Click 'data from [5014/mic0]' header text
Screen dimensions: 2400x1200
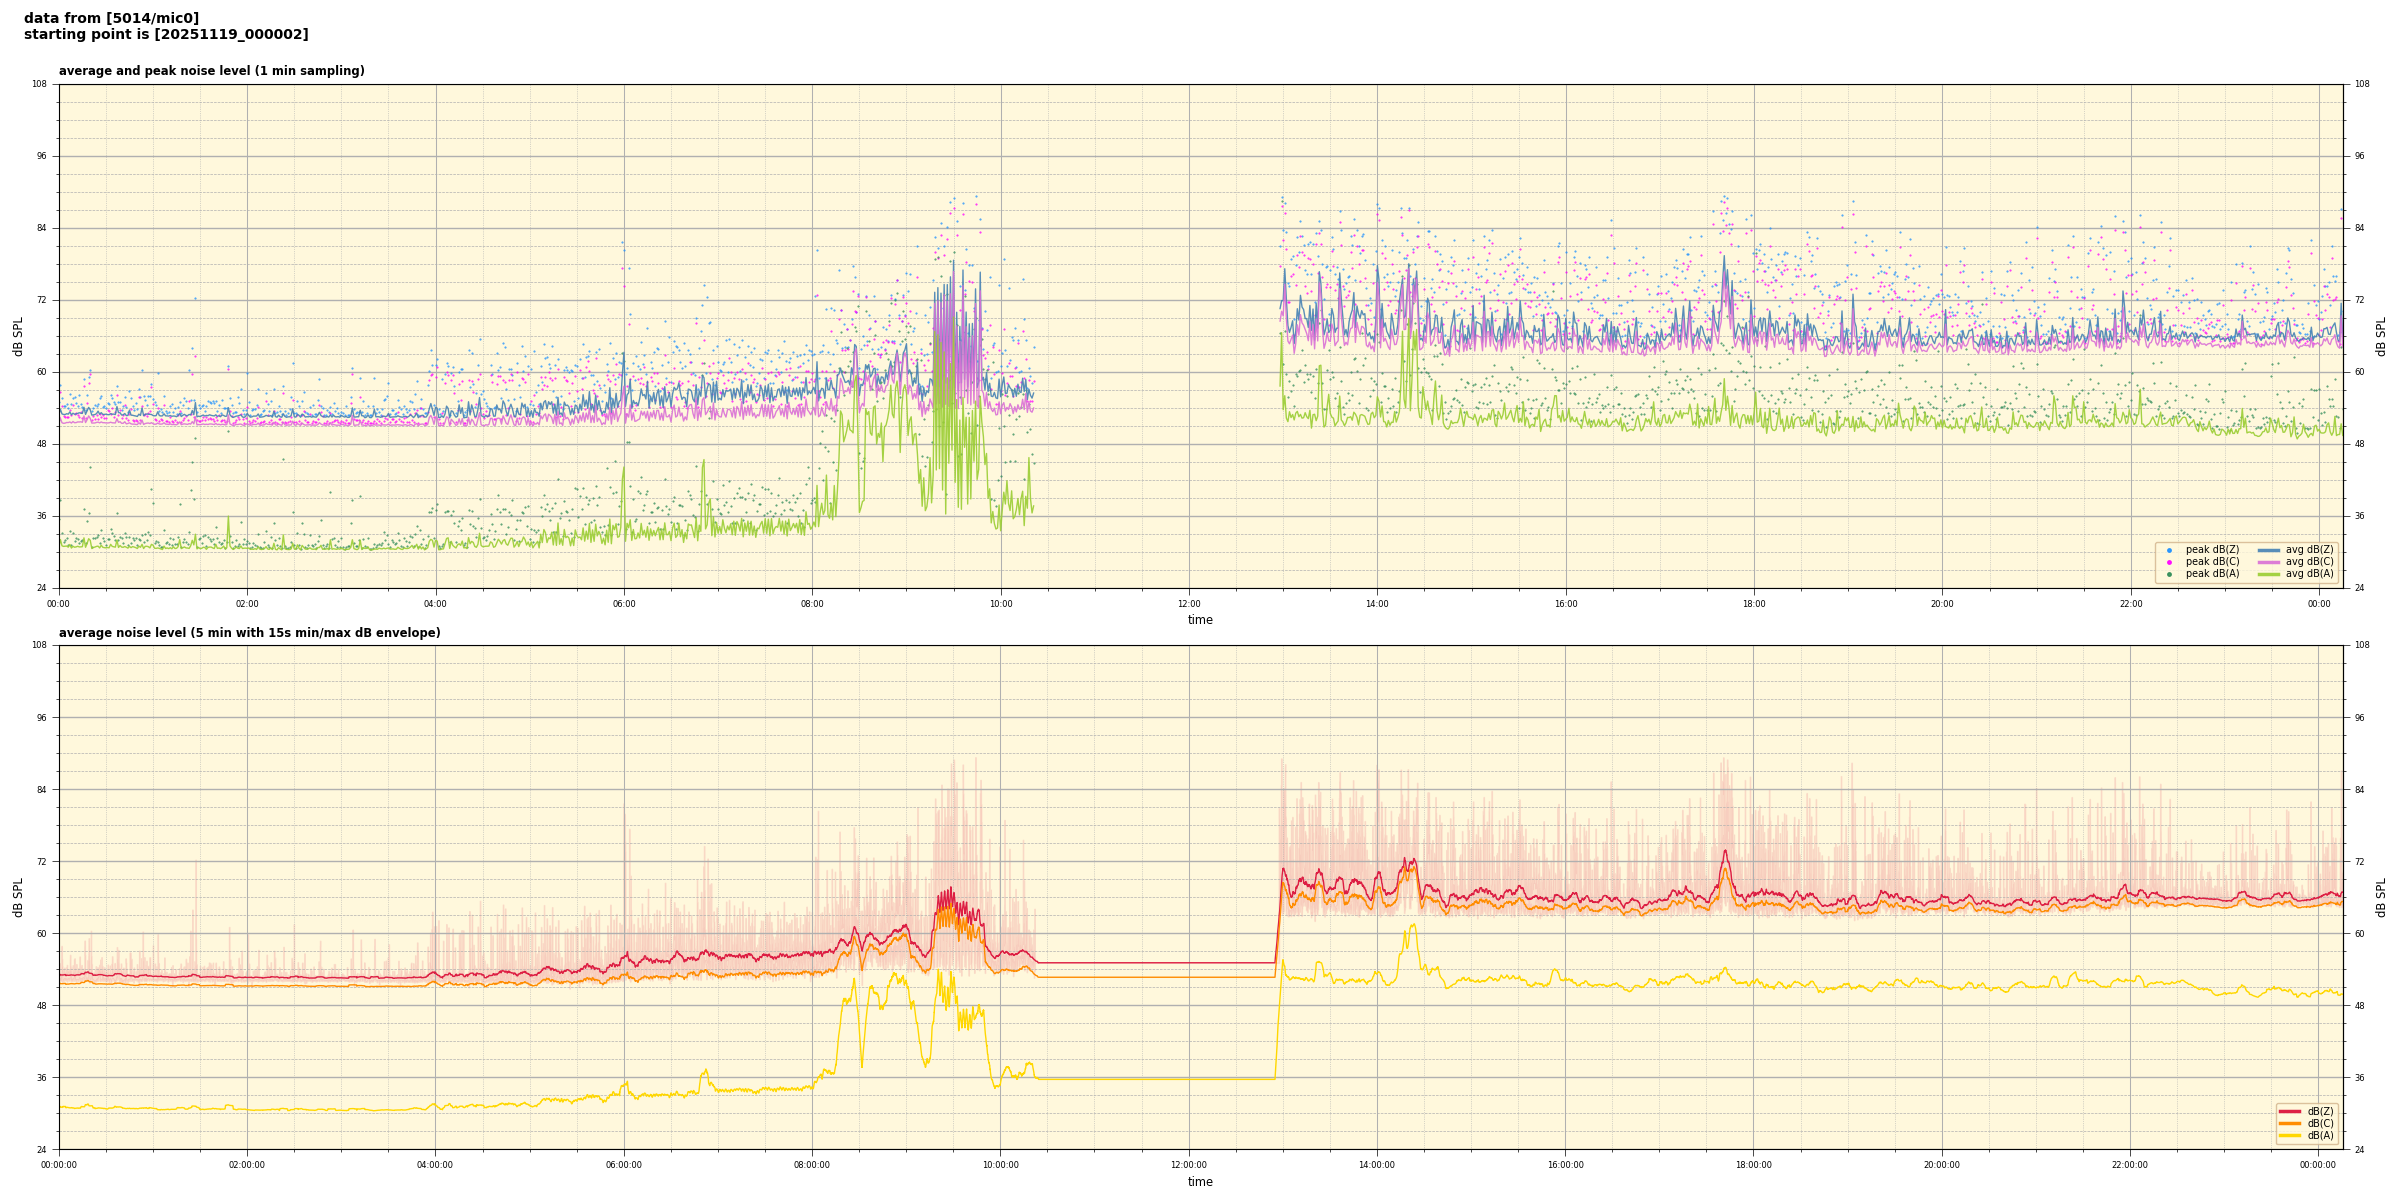(111, 18)
